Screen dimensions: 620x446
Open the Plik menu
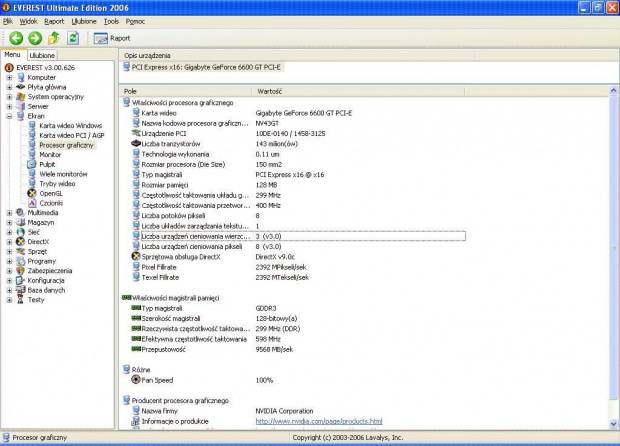click(8, 21)
